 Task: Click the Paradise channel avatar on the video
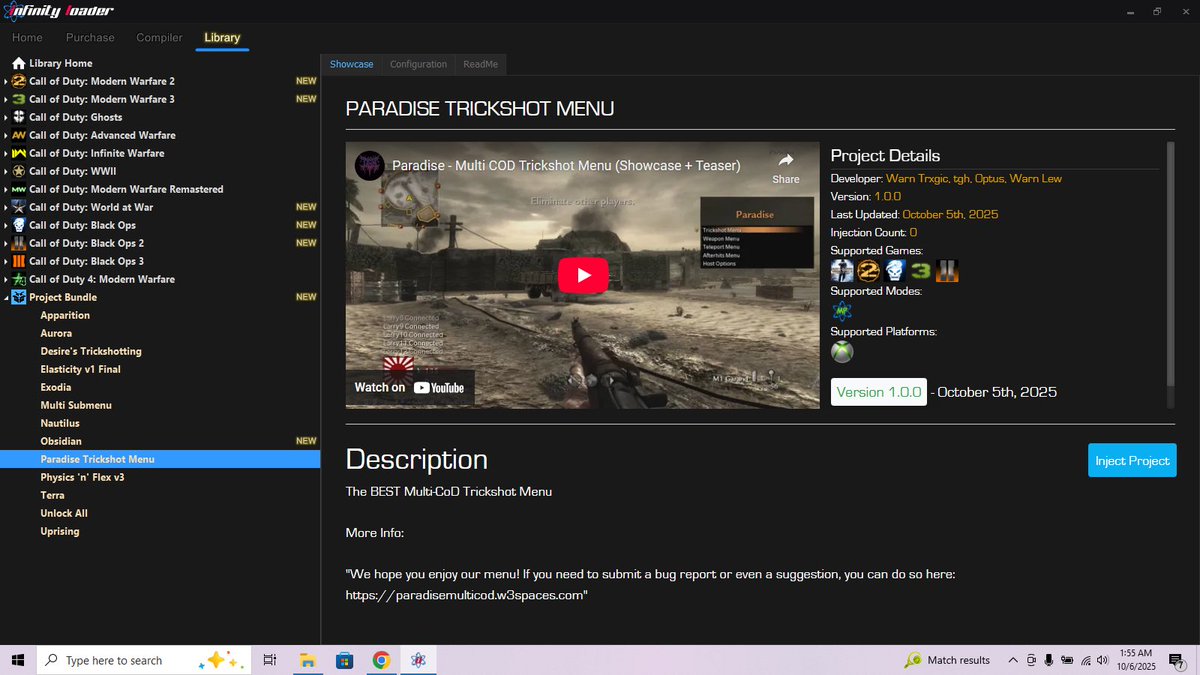370,166
